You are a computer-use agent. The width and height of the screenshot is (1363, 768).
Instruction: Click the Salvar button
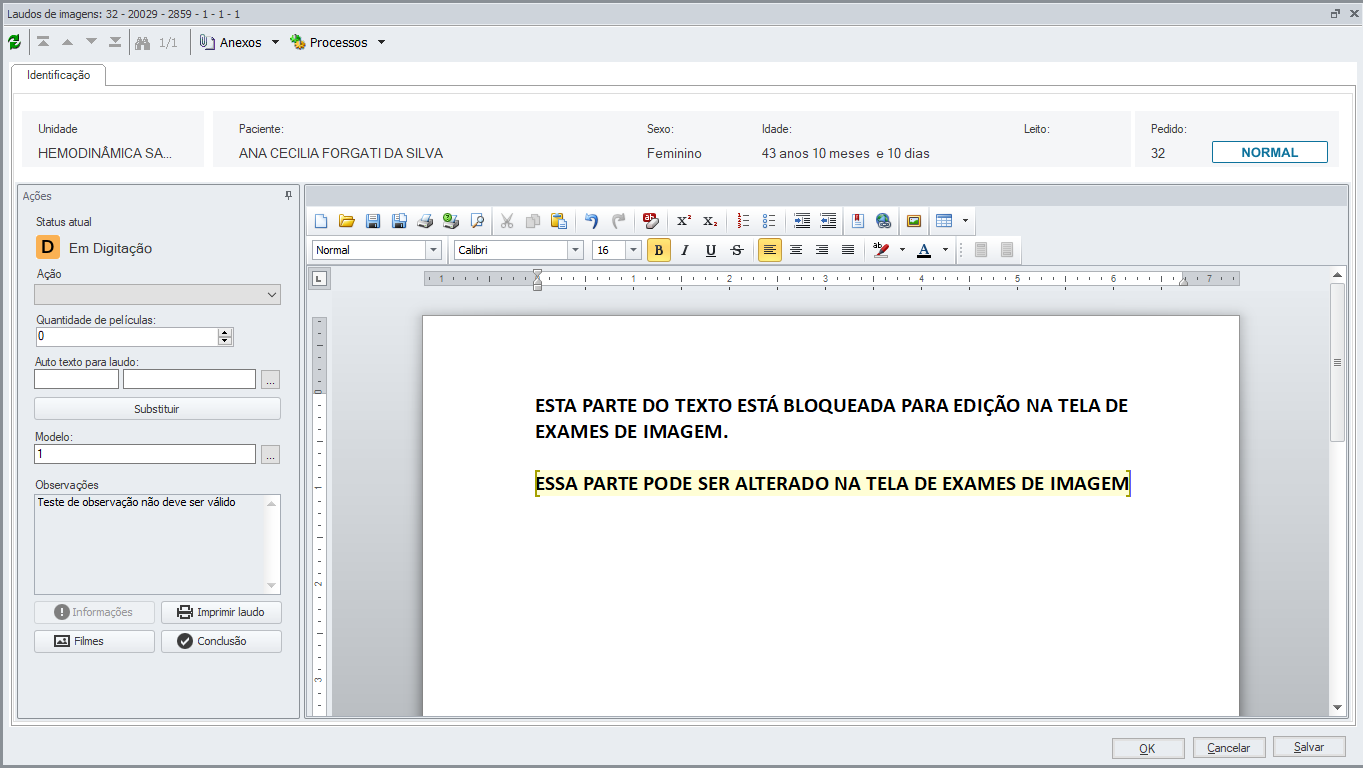point(1309,747)
